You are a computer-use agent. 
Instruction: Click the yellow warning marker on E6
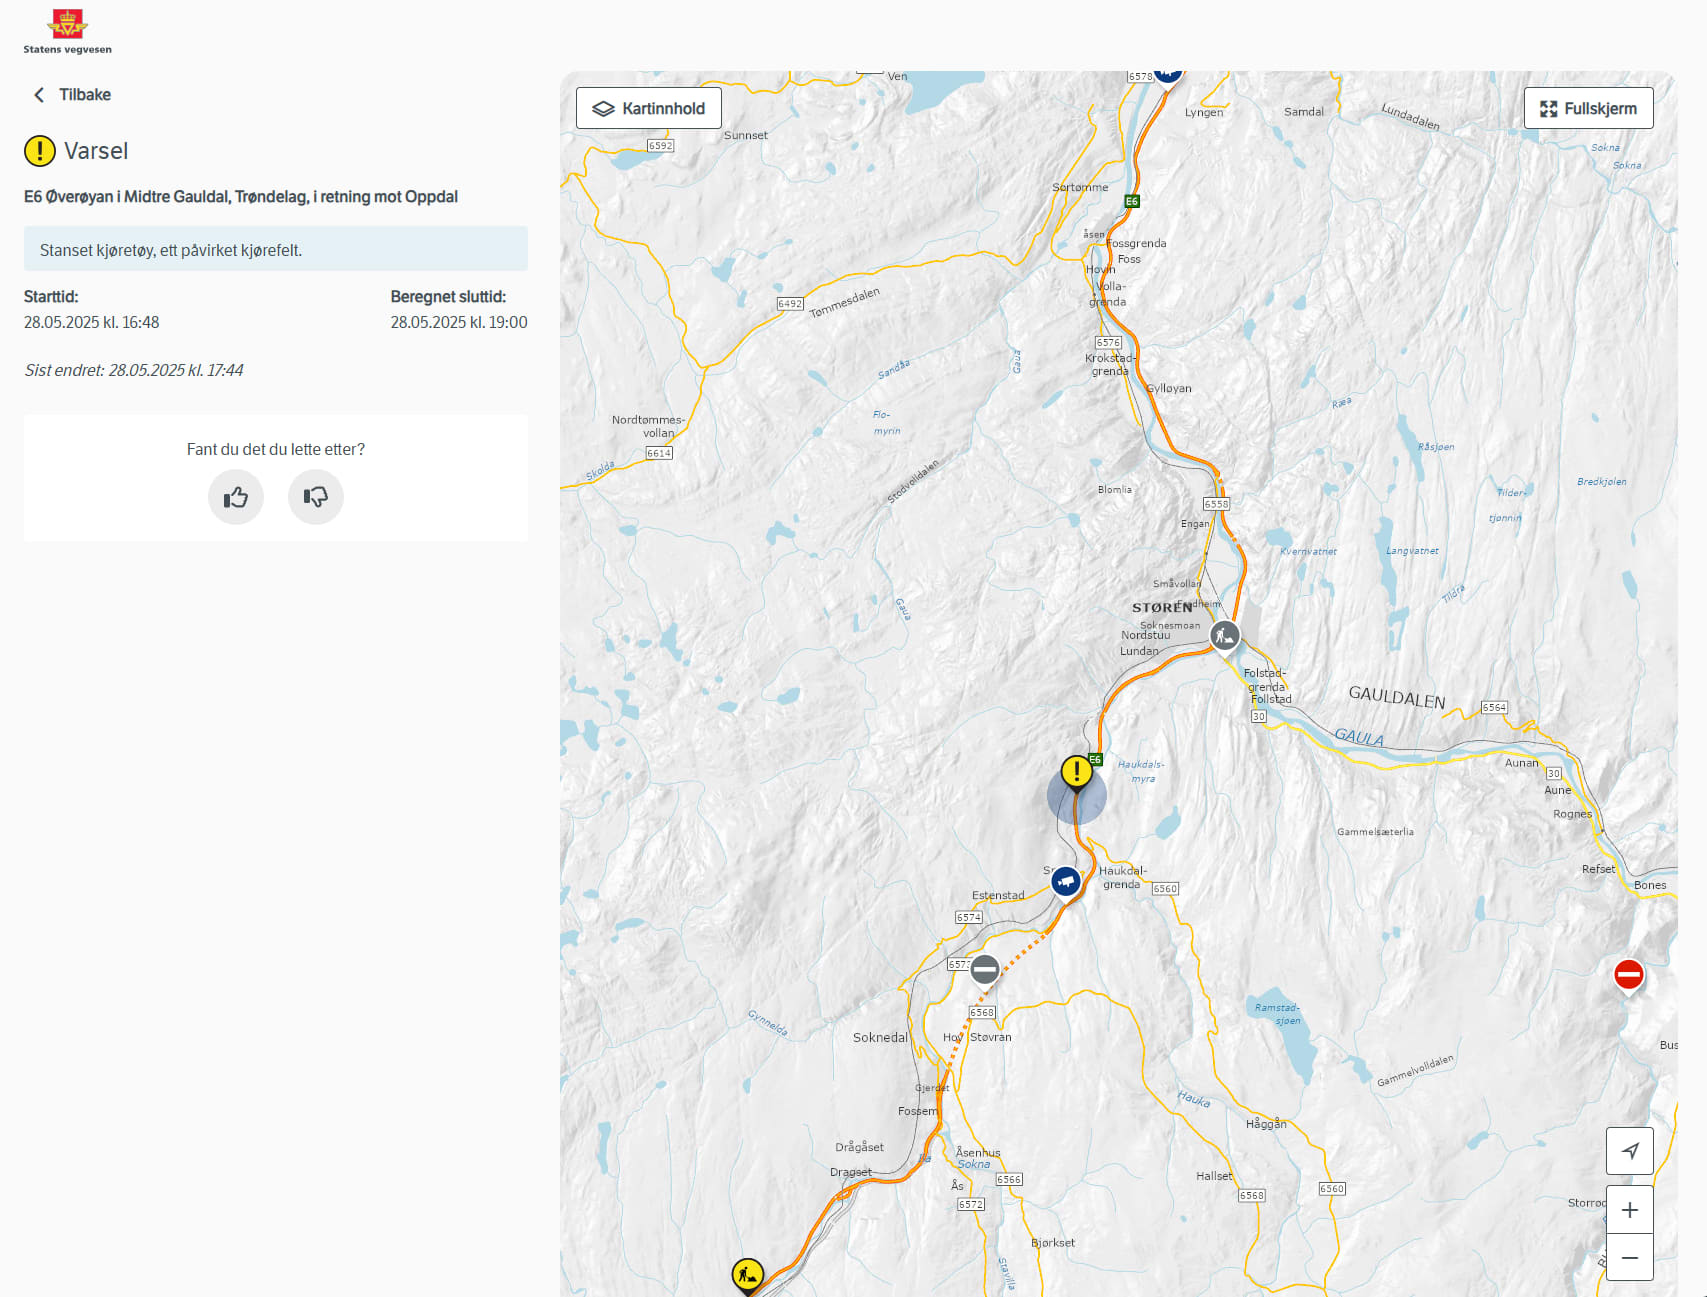click(1076, 772)
